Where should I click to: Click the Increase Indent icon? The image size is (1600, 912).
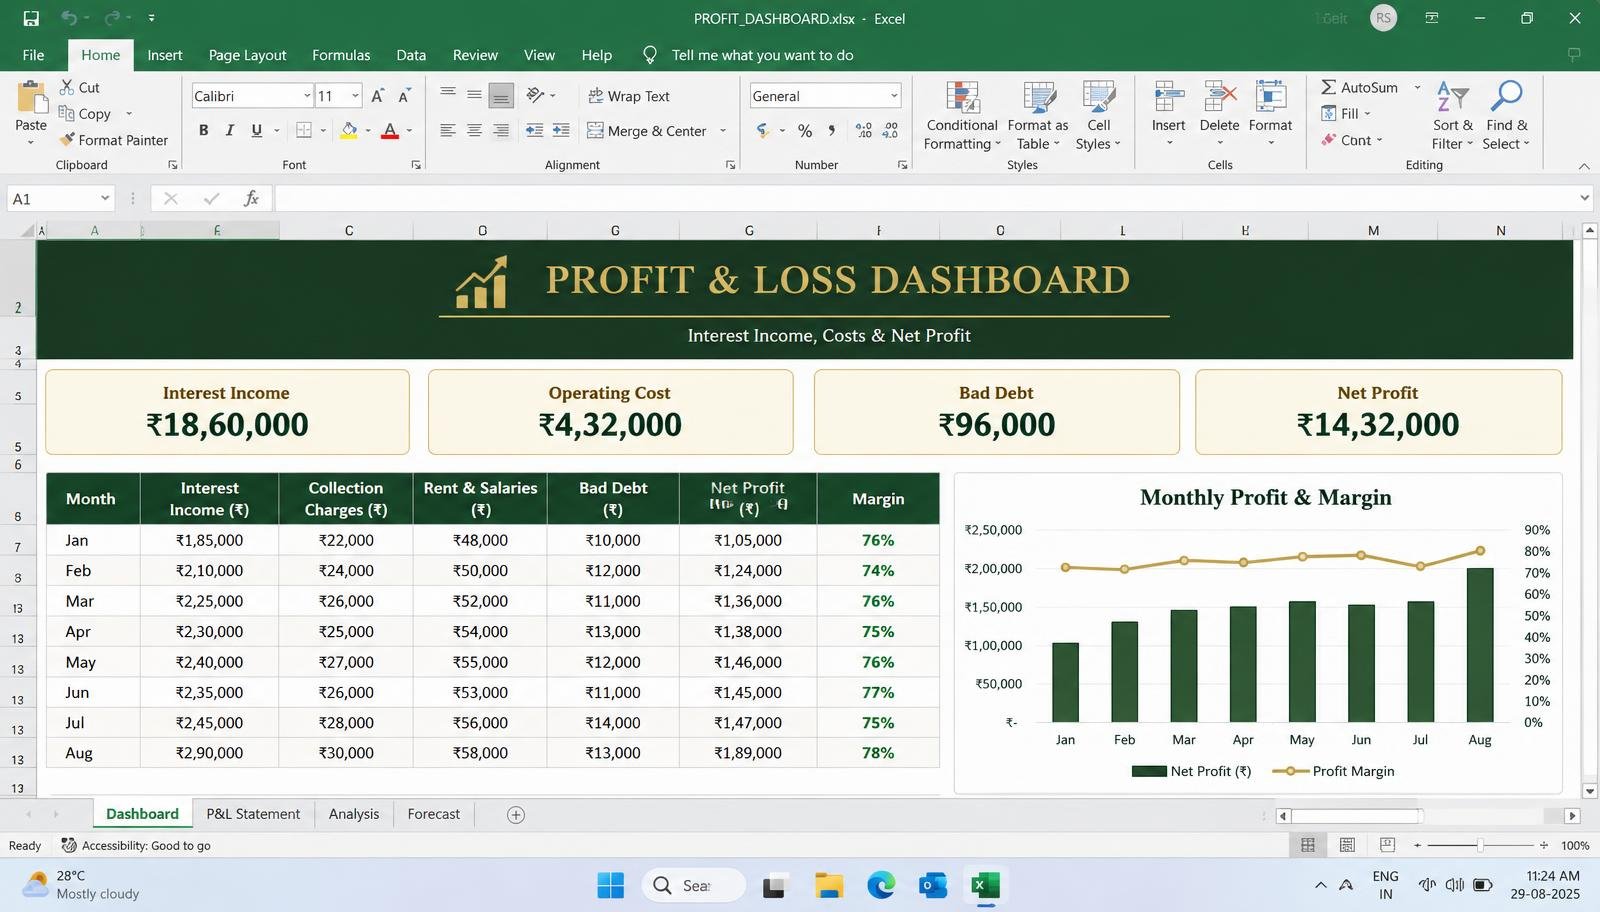[x=561, y=130]
